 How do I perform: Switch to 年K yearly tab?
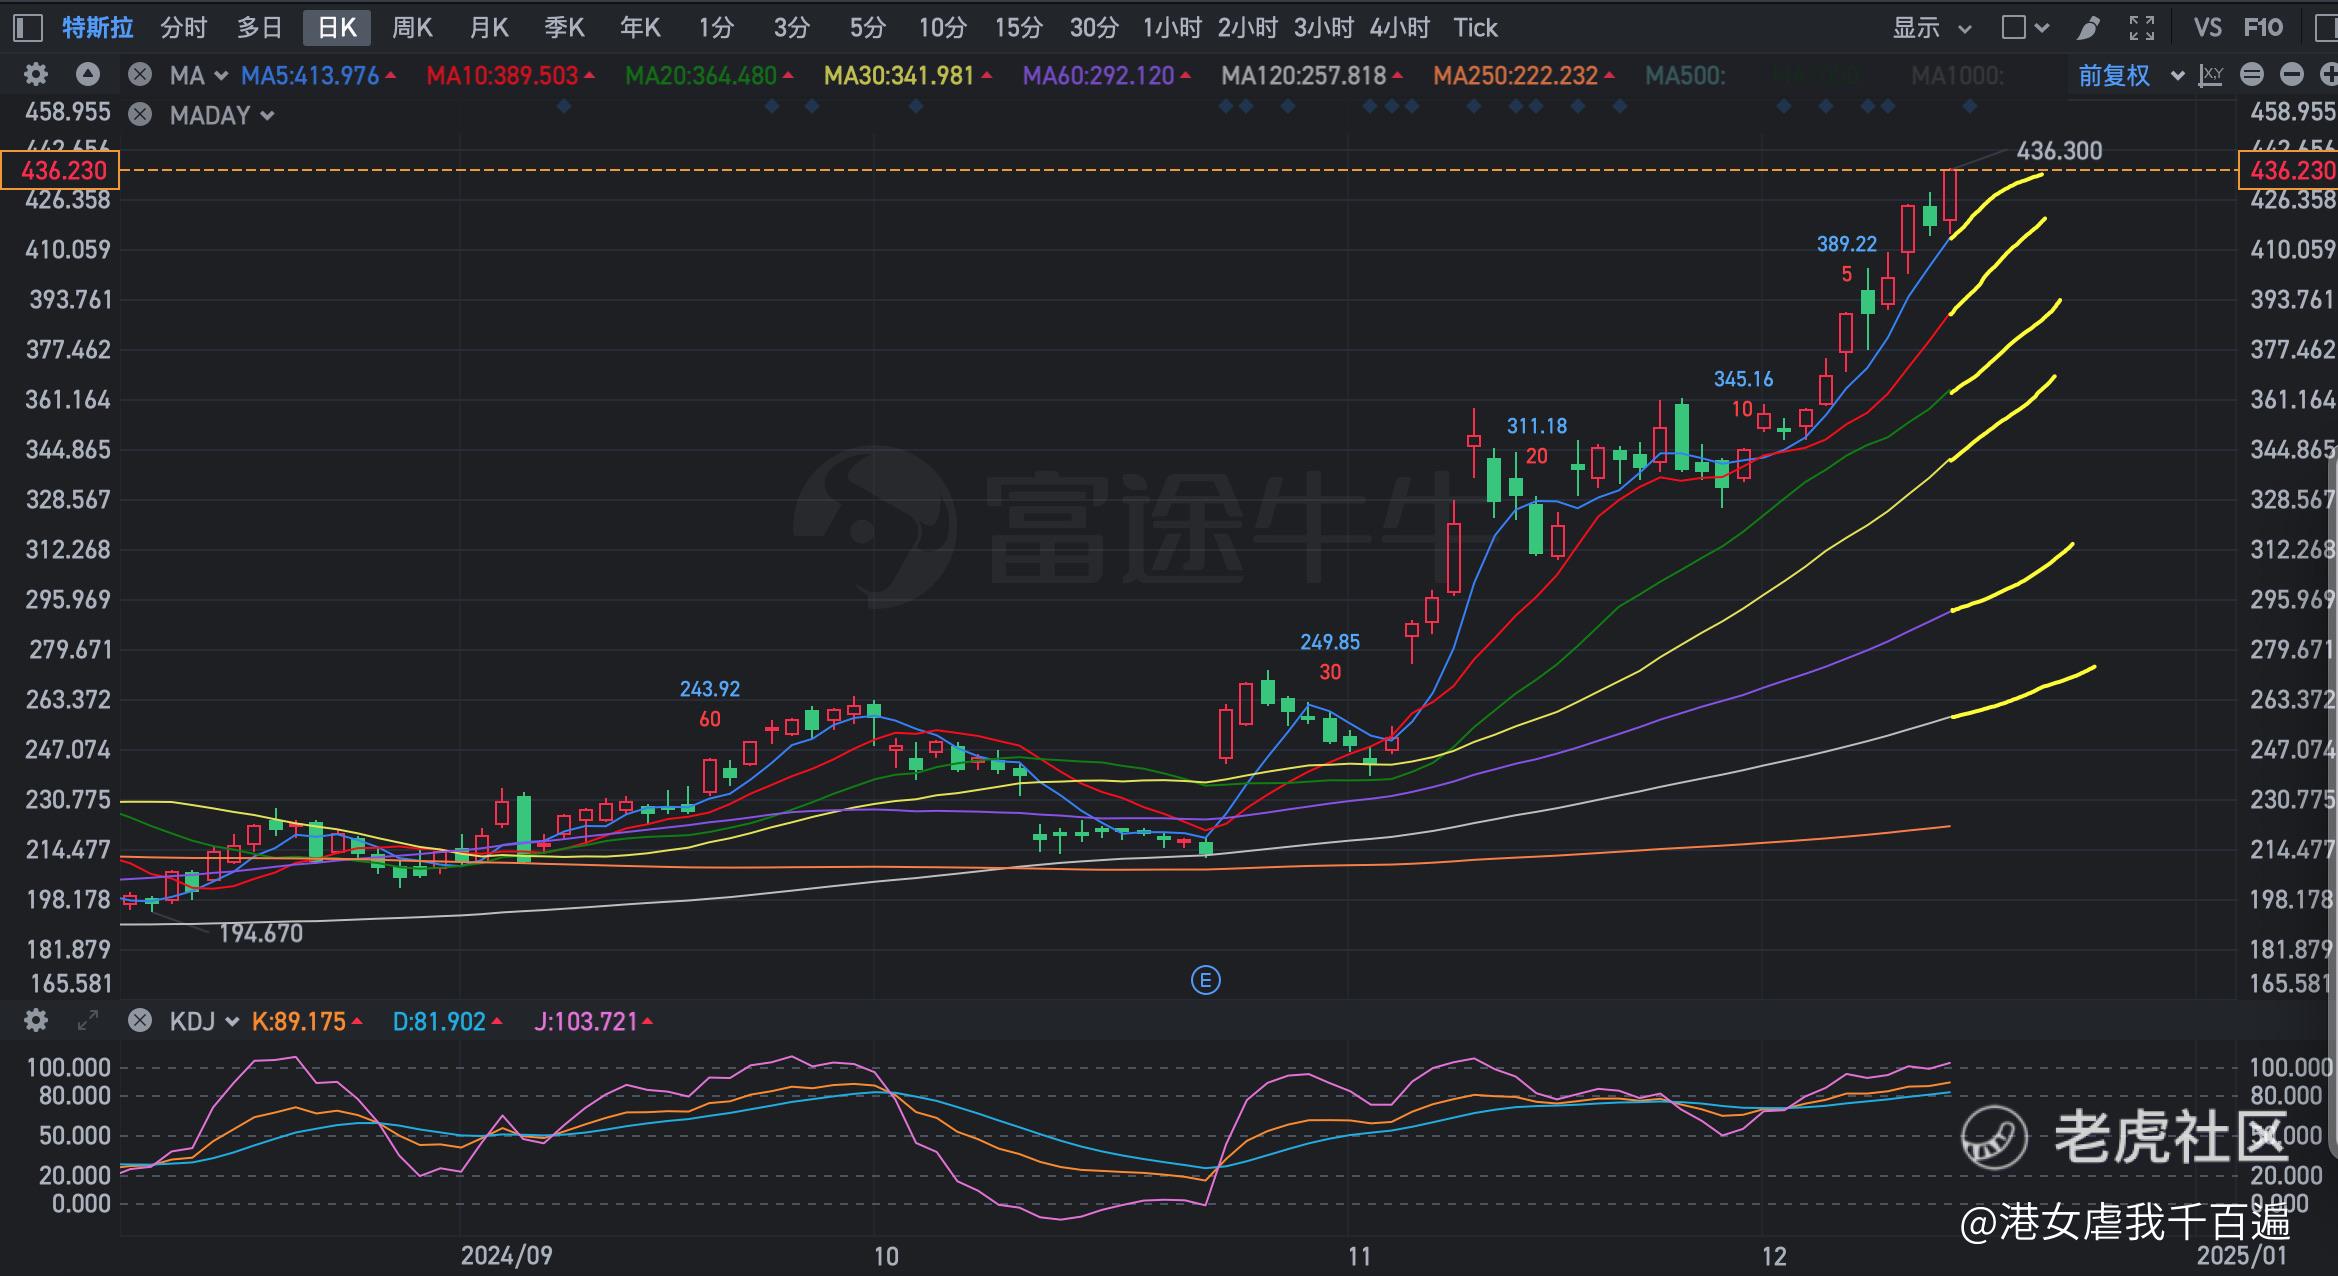coord(640,28)
